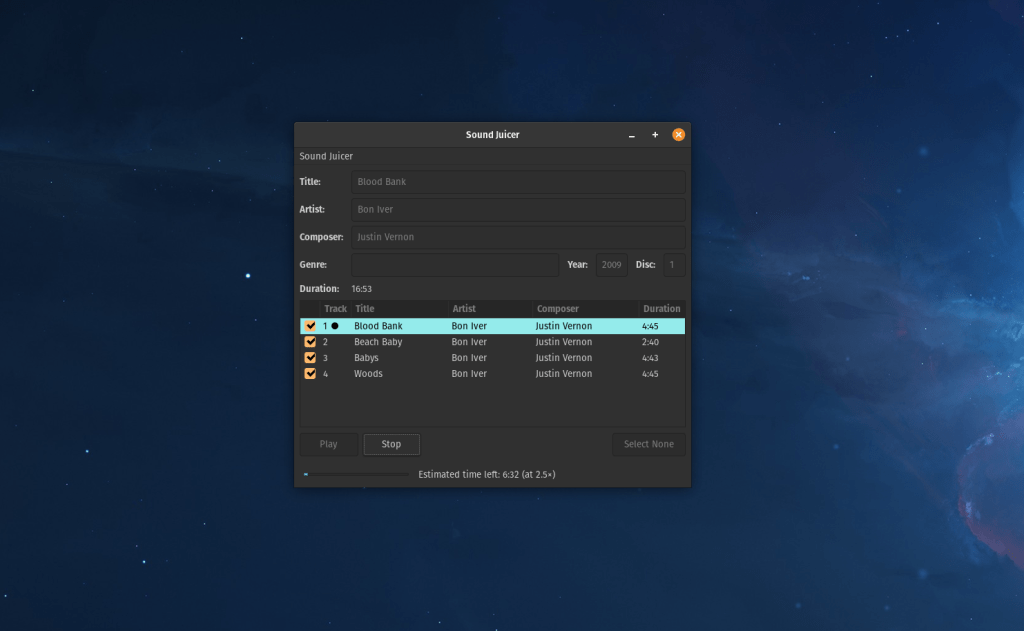Uncheck the Beach Baby track checkbox
The height and width of the screenshot is (631, 1024).
(x=310, y=342)
